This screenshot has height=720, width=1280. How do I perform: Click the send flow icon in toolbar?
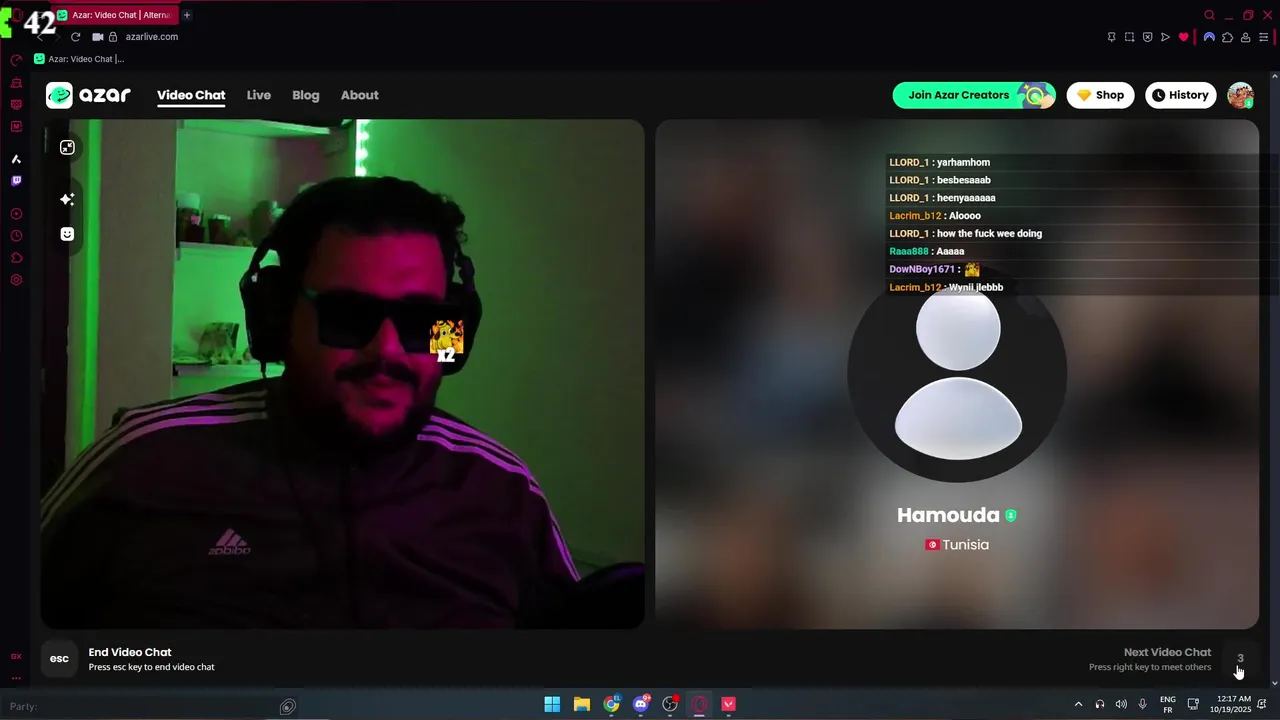coord(1165,37)
